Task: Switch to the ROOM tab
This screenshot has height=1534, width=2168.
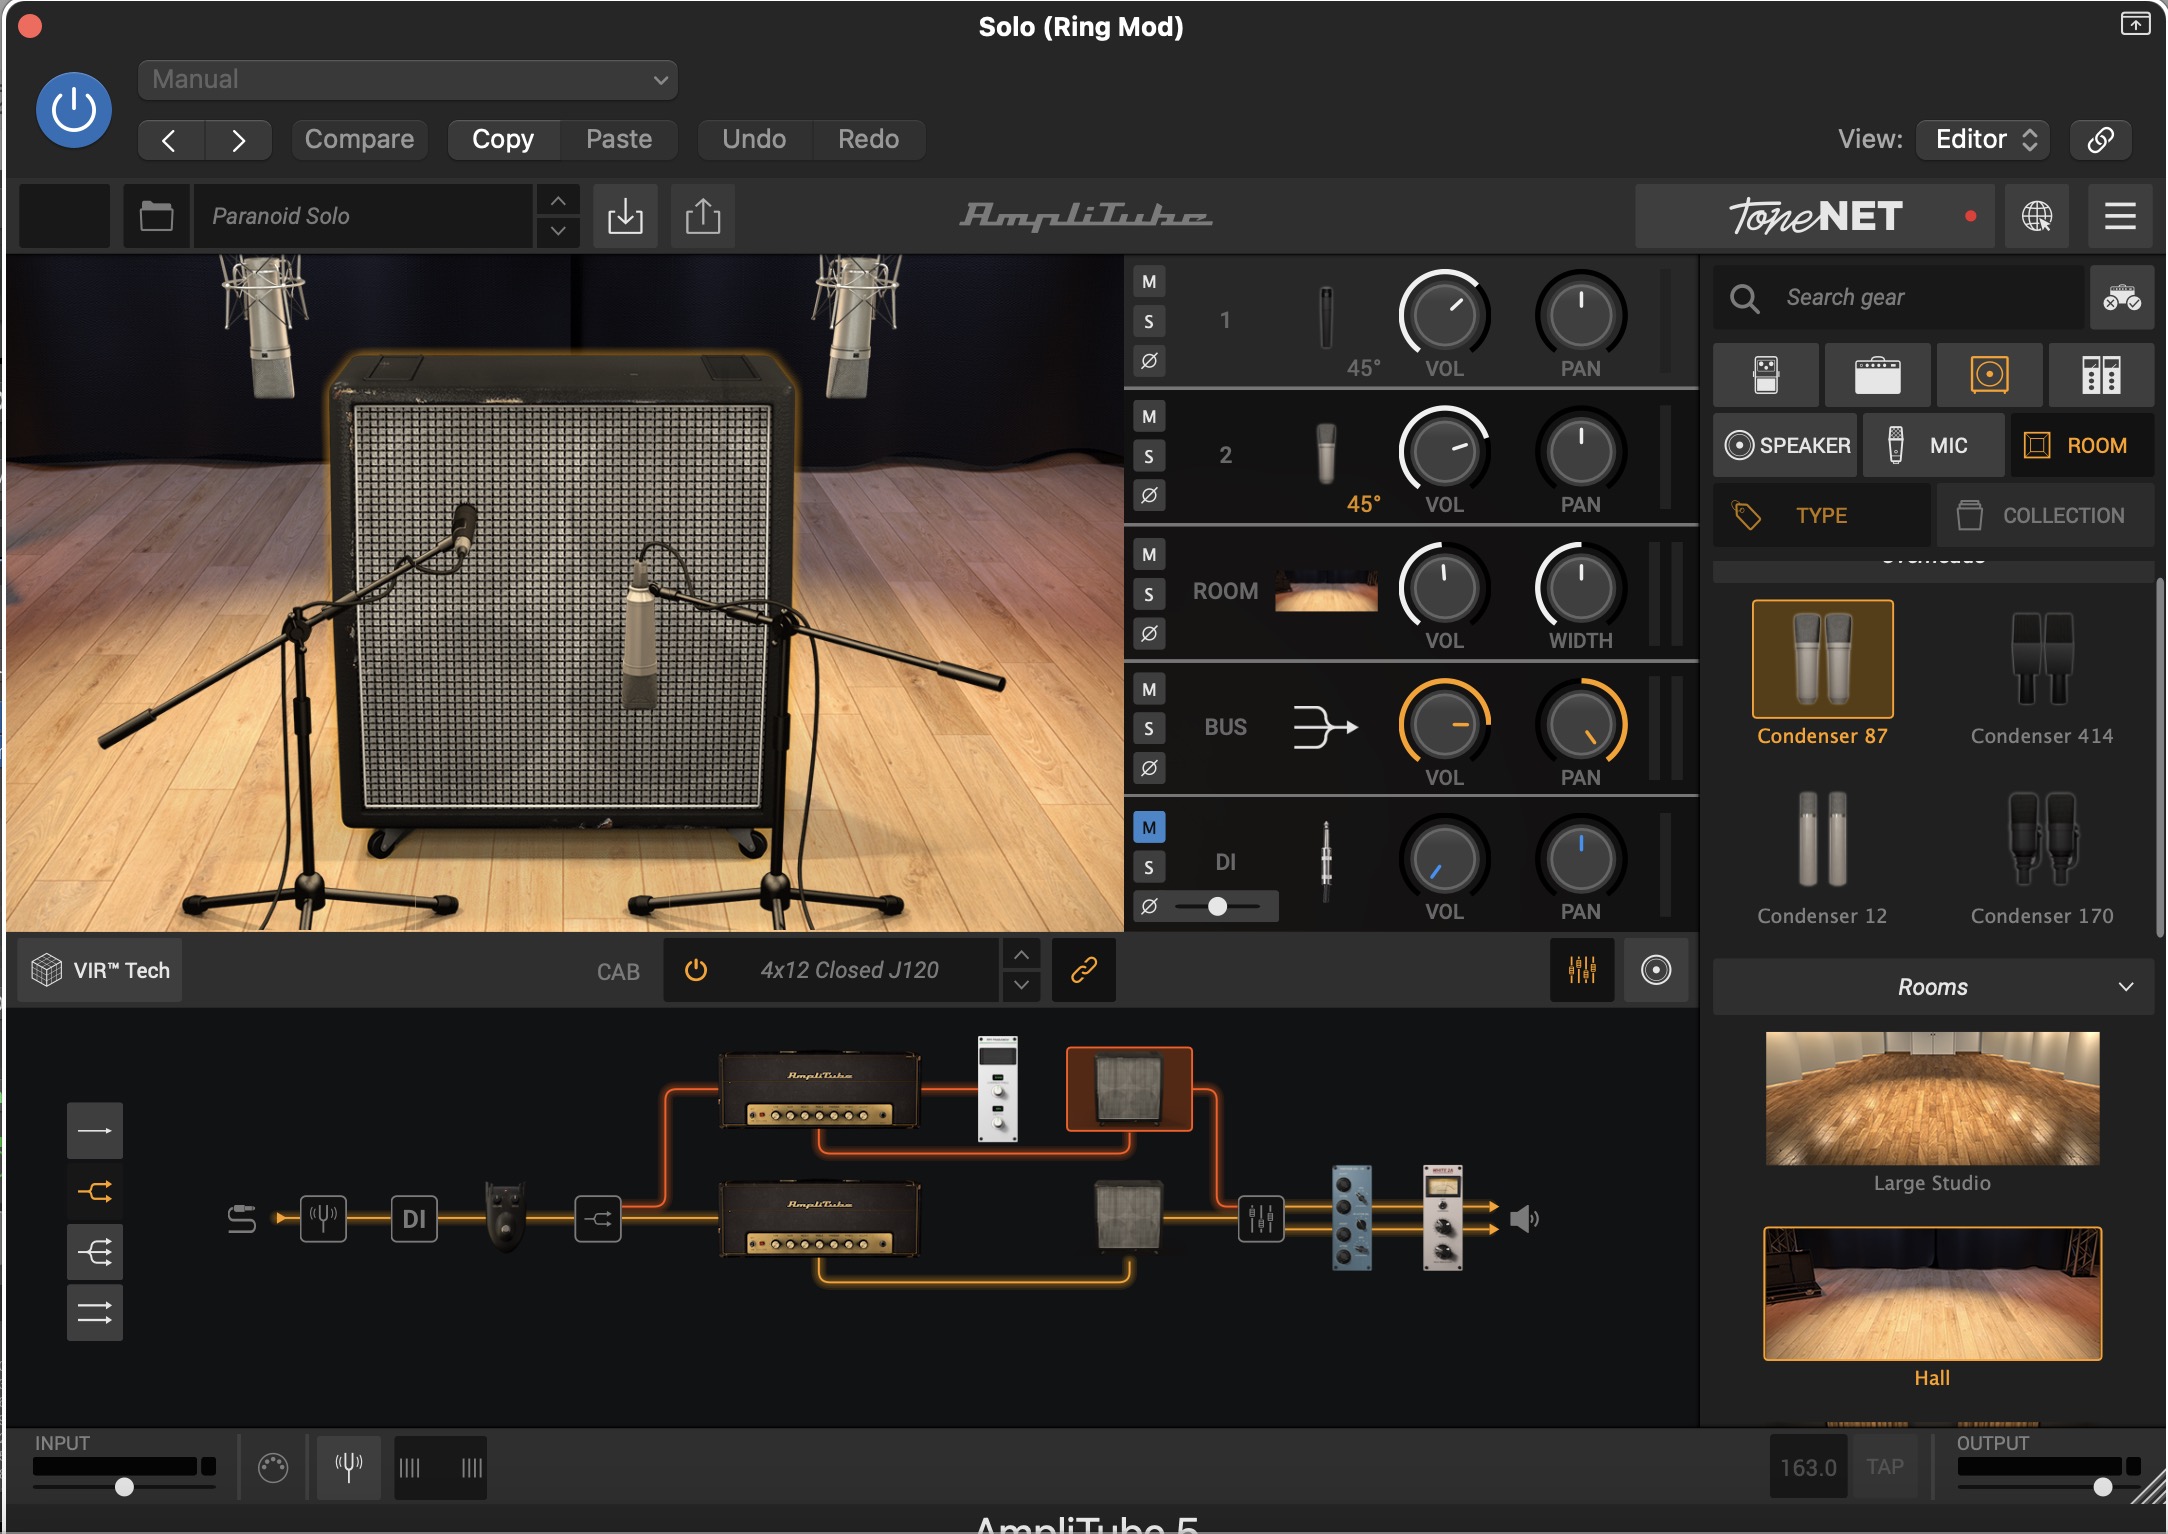Action: click(2082, 445)
